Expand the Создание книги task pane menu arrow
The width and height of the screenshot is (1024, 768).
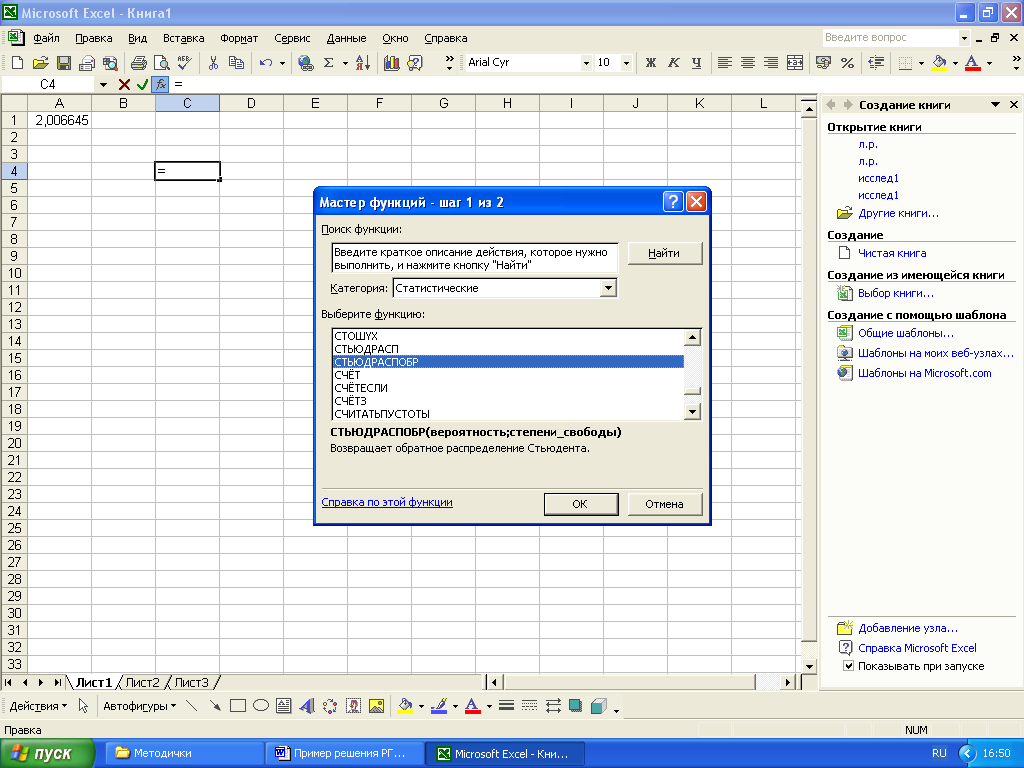995,104
